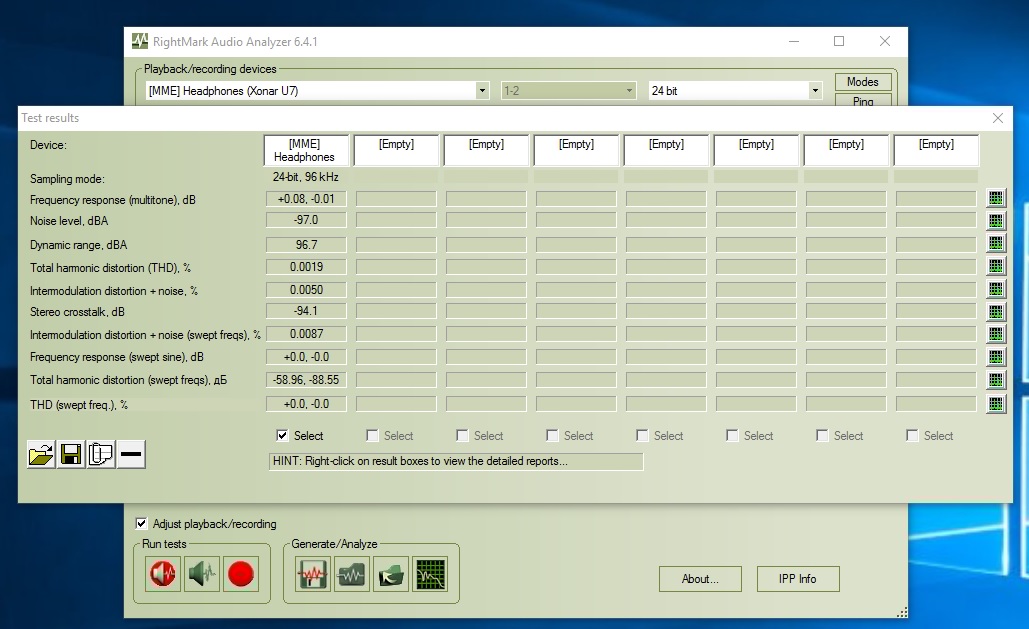Open the graph icon for Stereo crosstalk row
The width and height of the screenshot is (1029, 629).
[x=995, y=312]
